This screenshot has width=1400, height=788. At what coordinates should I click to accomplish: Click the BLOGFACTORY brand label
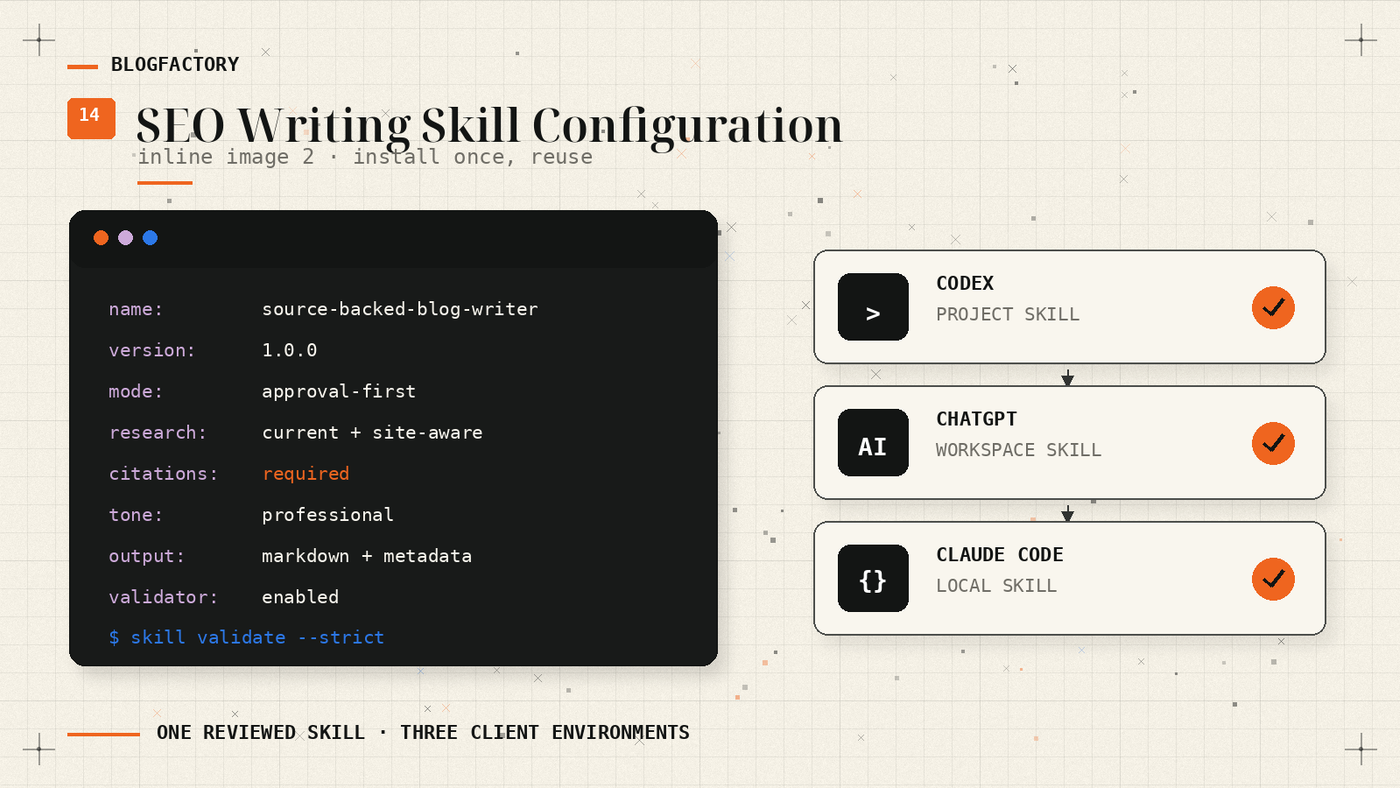tap(175, 65)
